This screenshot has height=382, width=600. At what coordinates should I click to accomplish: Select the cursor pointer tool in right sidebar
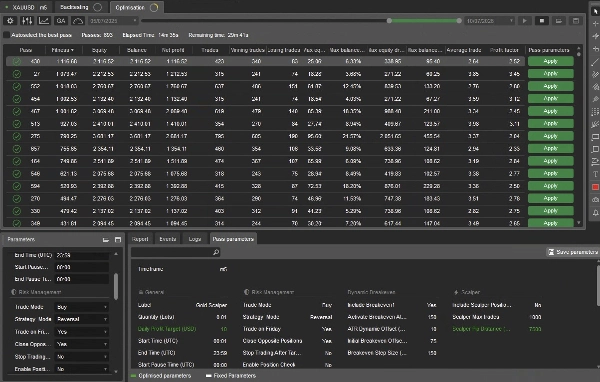tap(595, 11)
